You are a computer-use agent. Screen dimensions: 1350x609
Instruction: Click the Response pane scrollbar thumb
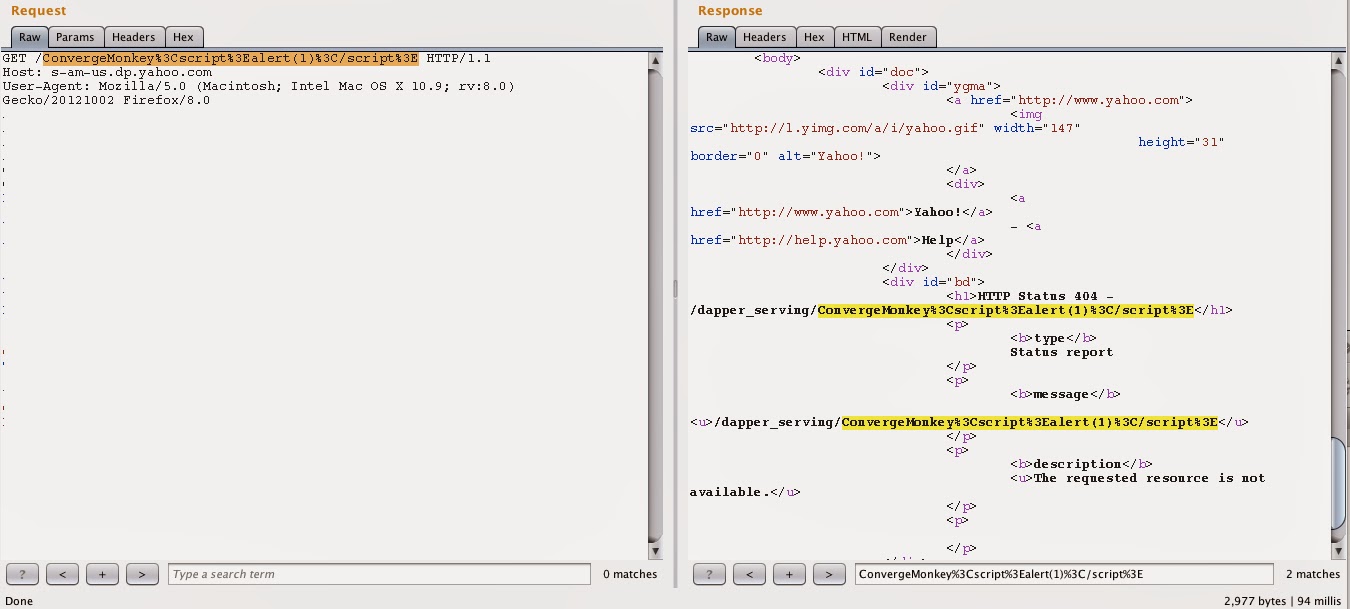[1340, 482]
